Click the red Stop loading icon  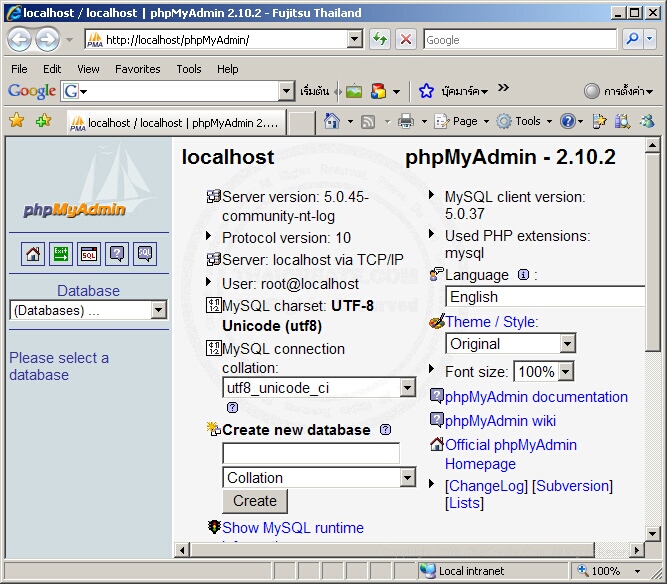(406, 40)
